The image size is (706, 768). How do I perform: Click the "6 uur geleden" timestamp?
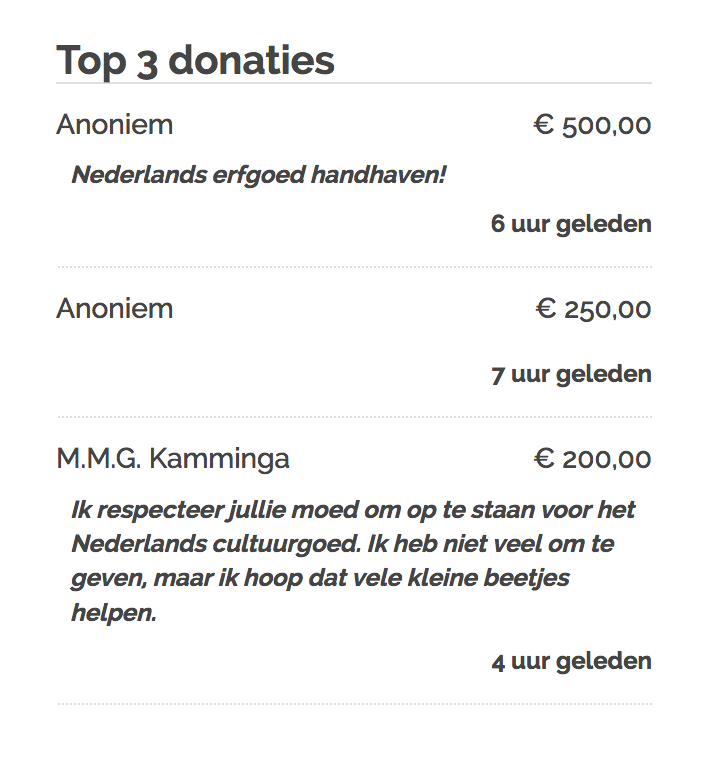tap(571, 224)
